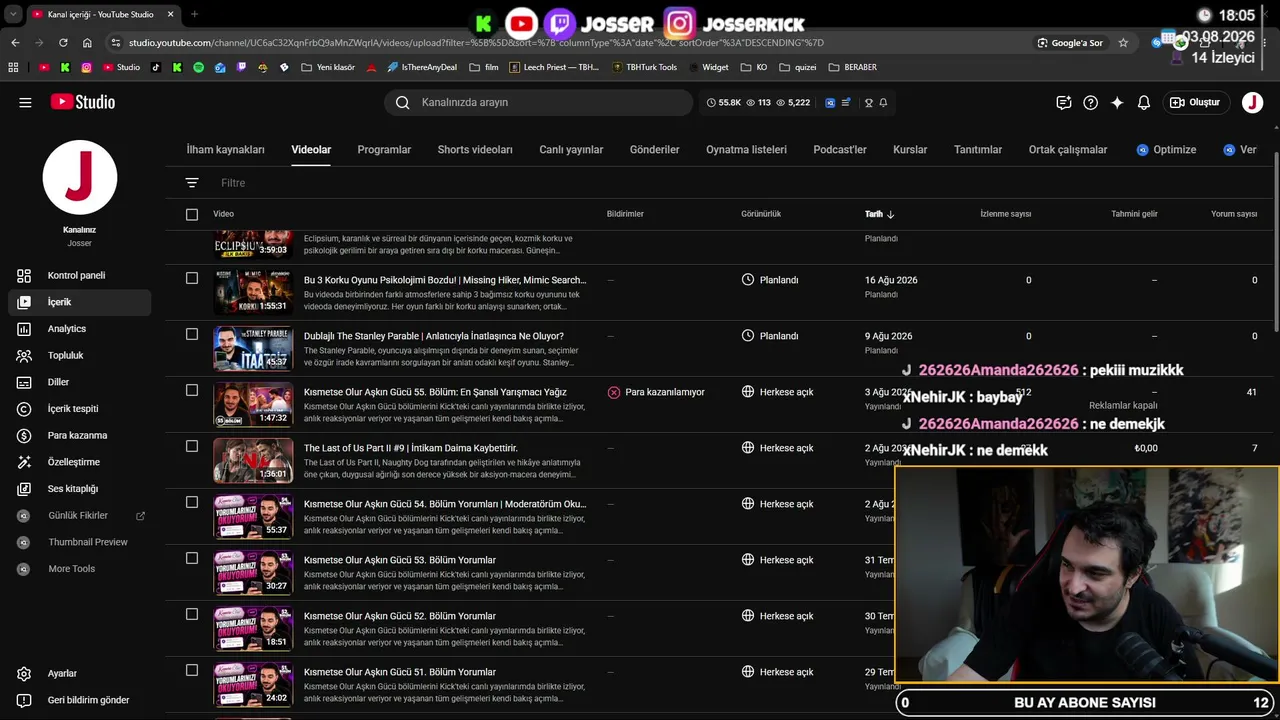Open Özelleştirme customization page
1280x720 pixels.
point(74,462)
